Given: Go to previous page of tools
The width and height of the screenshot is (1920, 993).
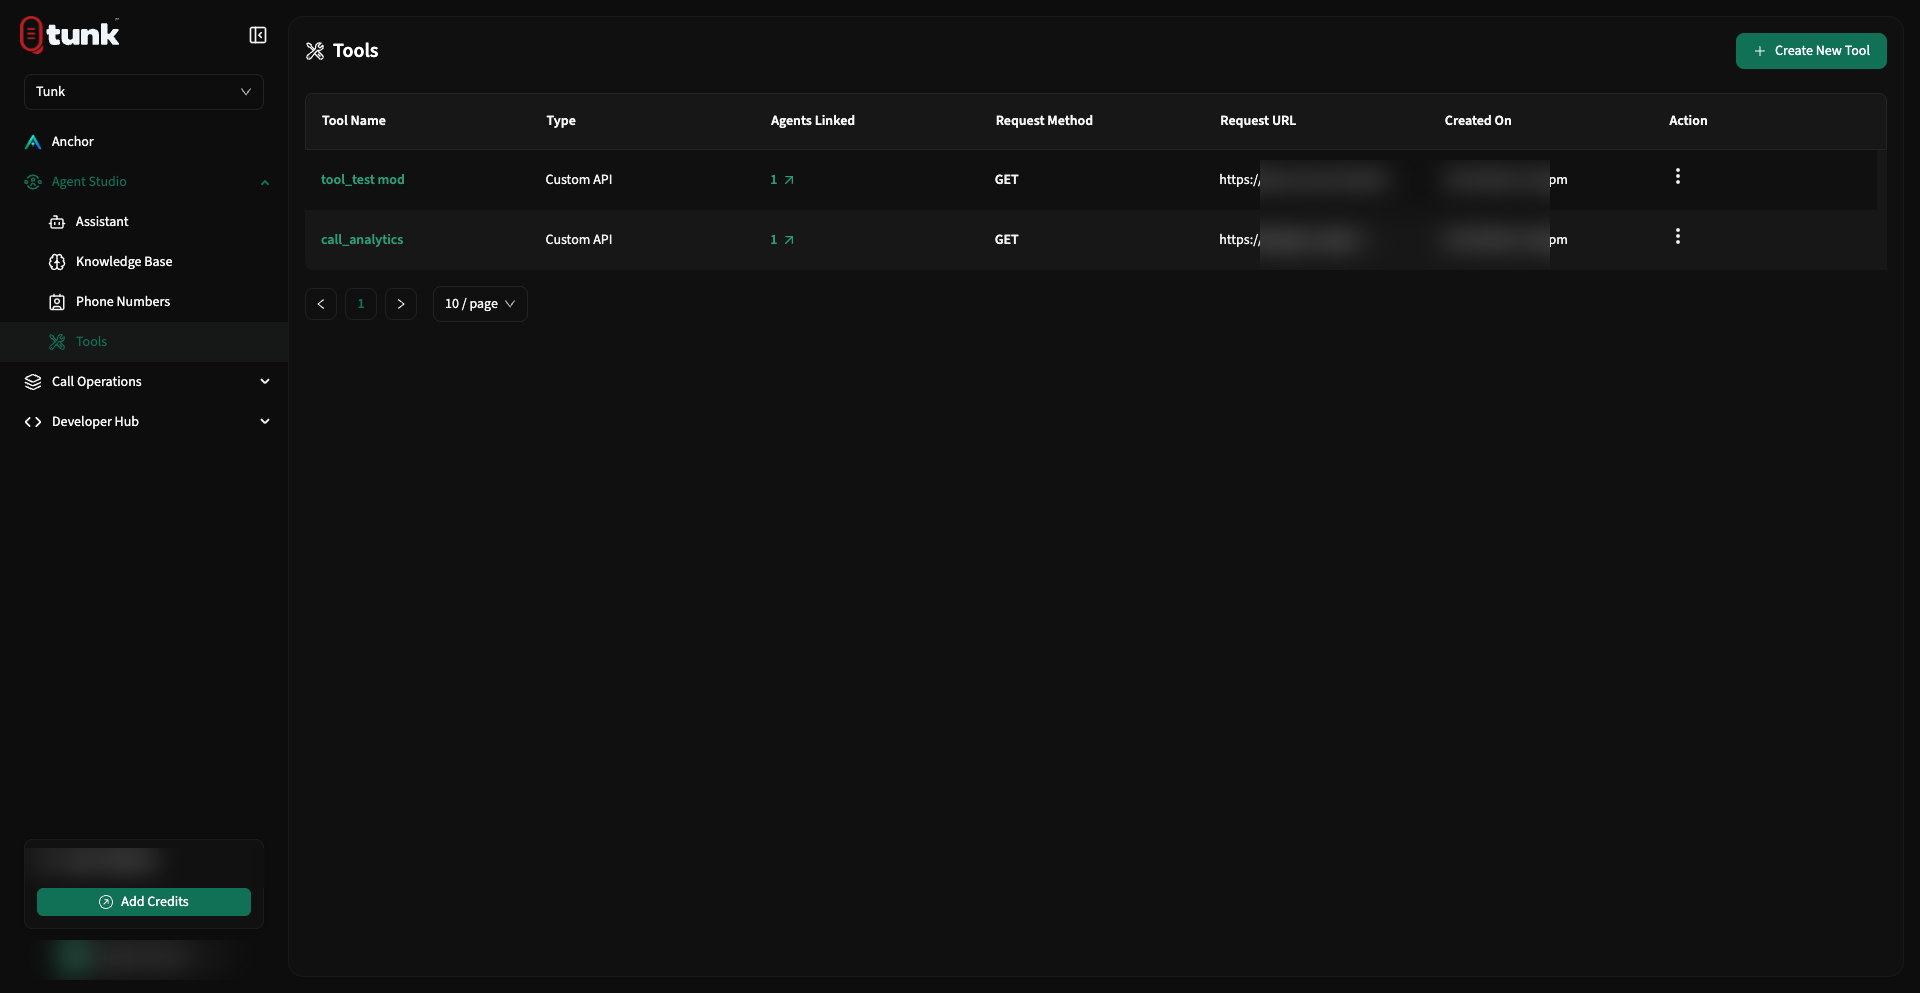Looking at the screenshot, I should (x=321, y=304).
